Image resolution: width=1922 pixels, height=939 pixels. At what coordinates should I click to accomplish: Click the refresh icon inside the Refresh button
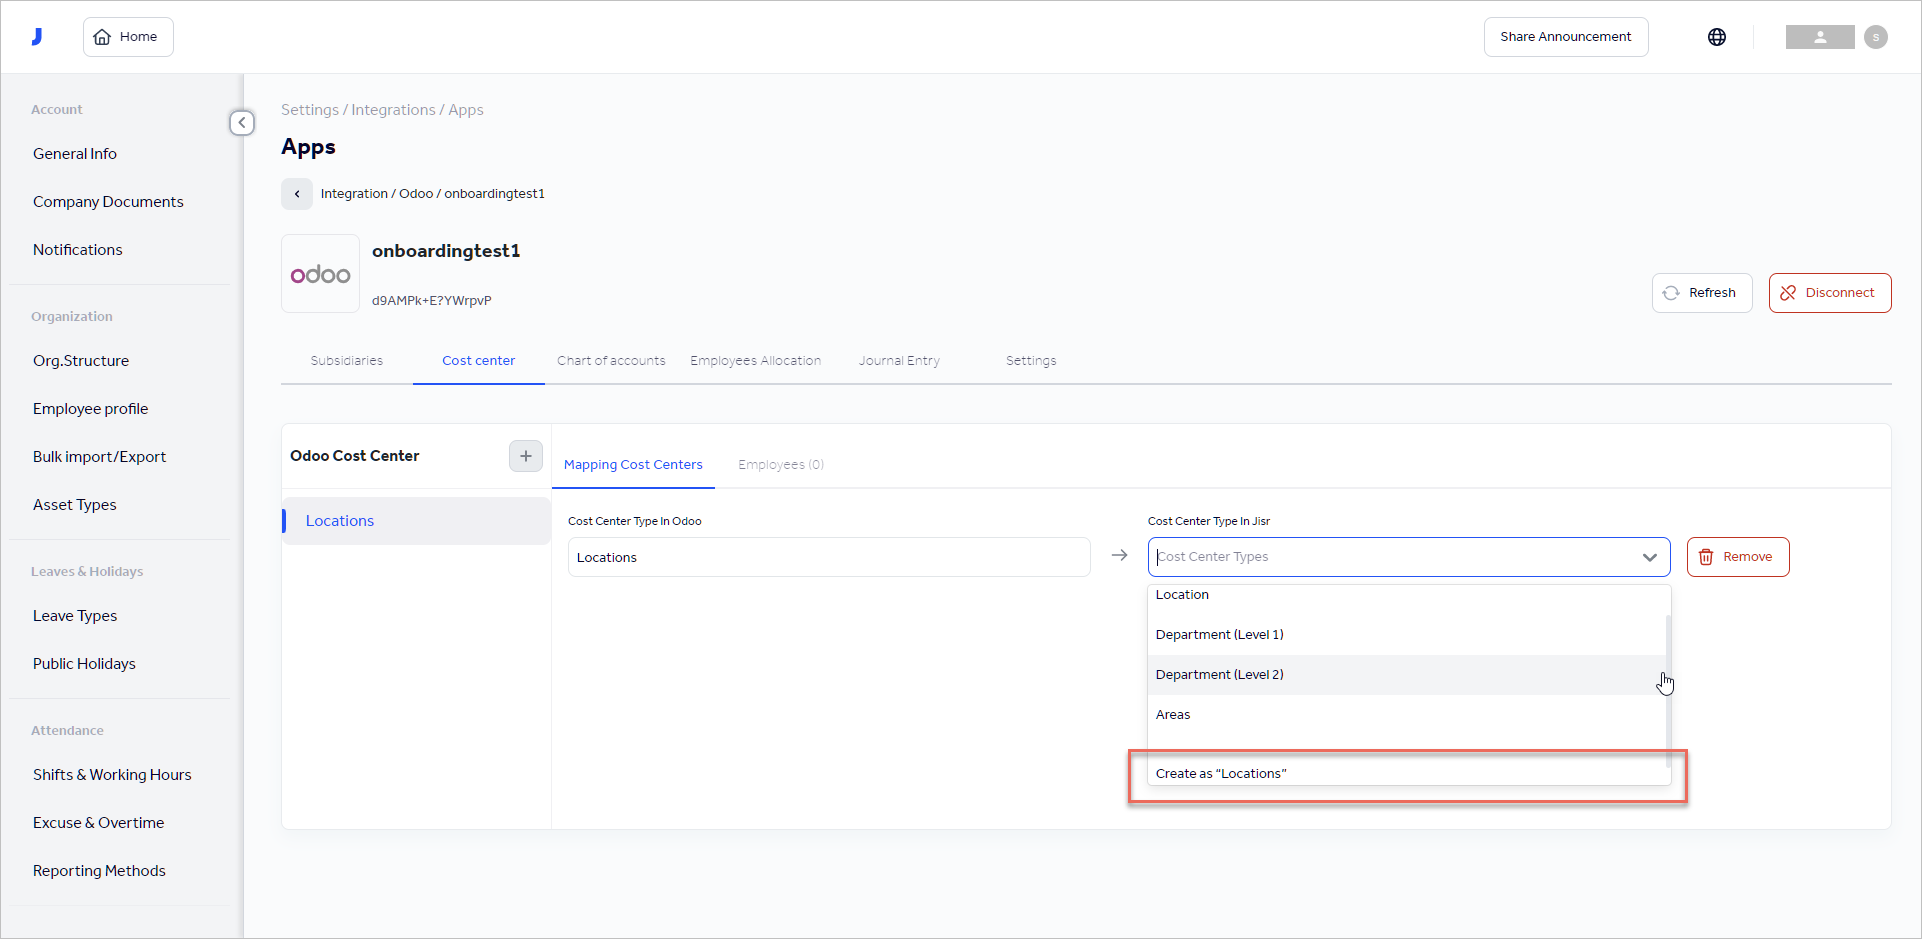1671,292
